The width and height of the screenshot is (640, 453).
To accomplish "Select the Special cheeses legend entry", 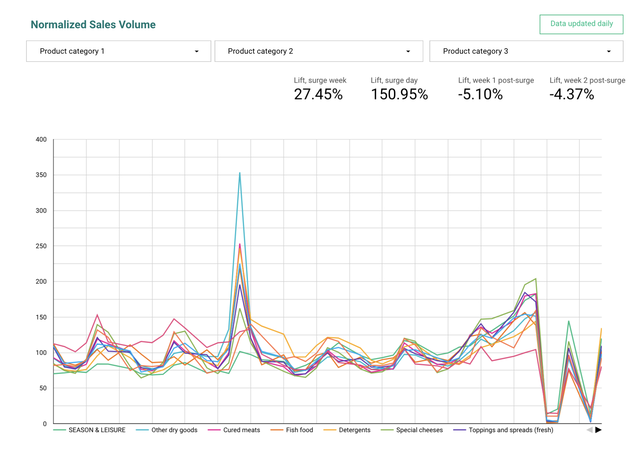I will click(x=412, y=430).
